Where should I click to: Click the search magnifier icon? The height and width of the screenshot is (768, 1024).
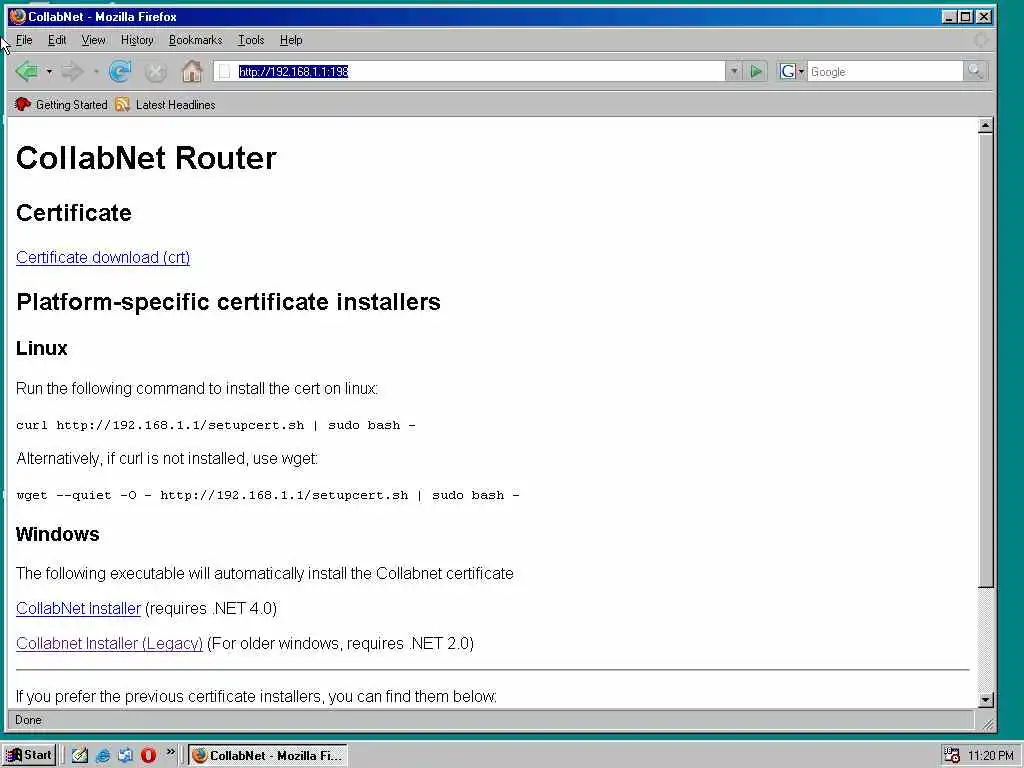click(x=975, y=71)
